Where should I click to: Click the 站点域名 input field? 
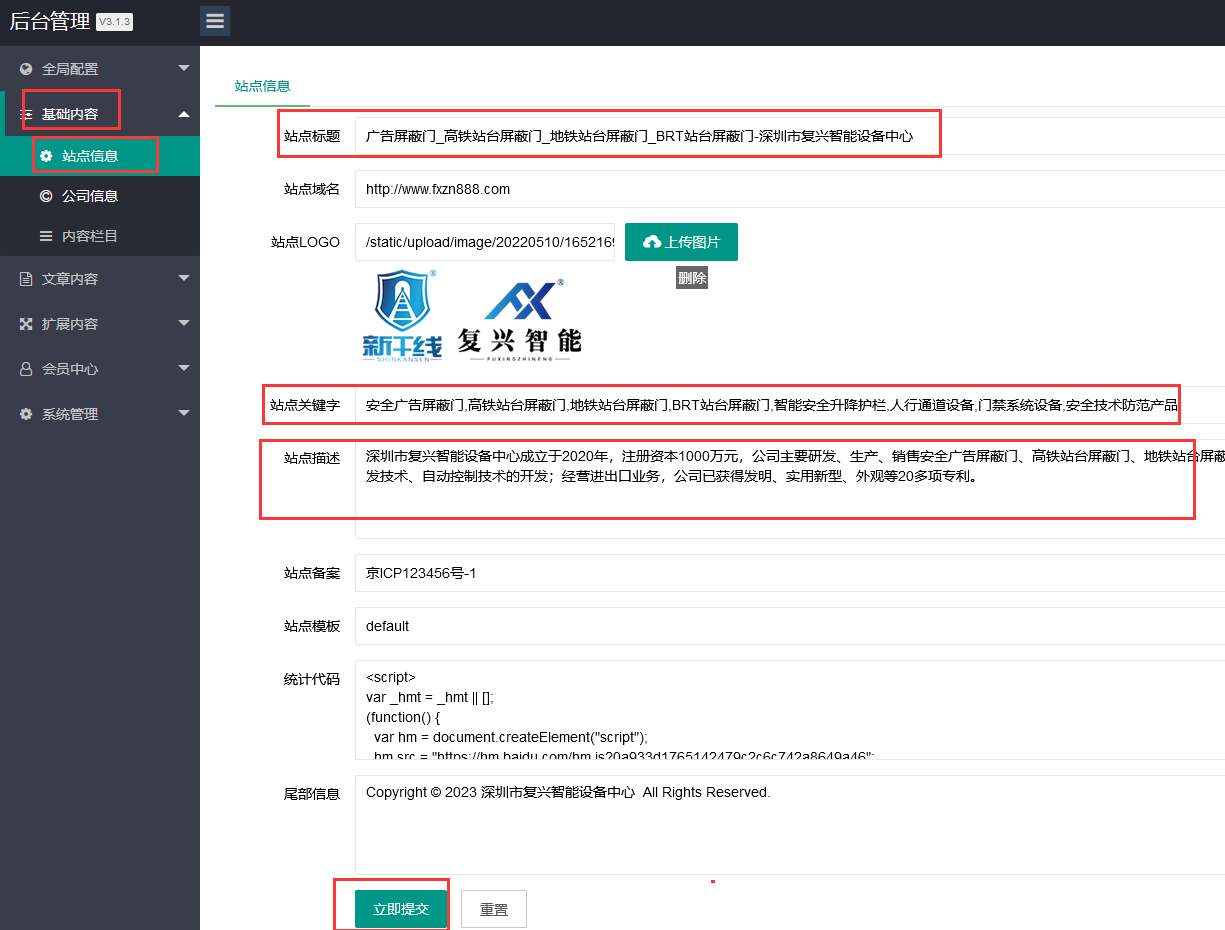pos(790,189)
